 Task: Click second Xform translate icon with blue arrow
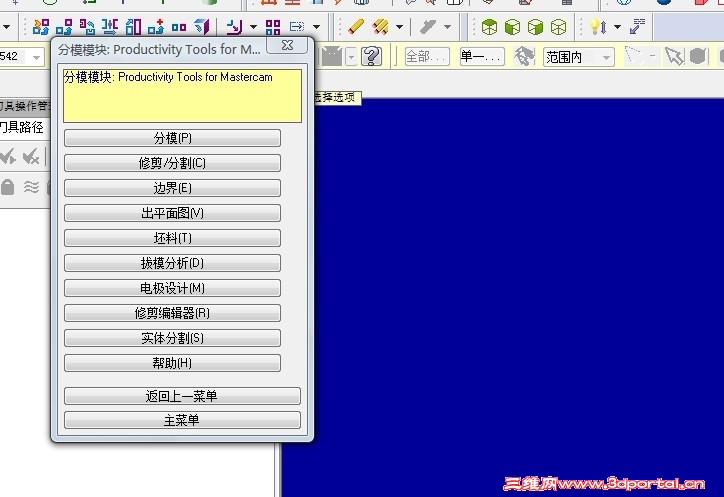(x=64, y=27)
